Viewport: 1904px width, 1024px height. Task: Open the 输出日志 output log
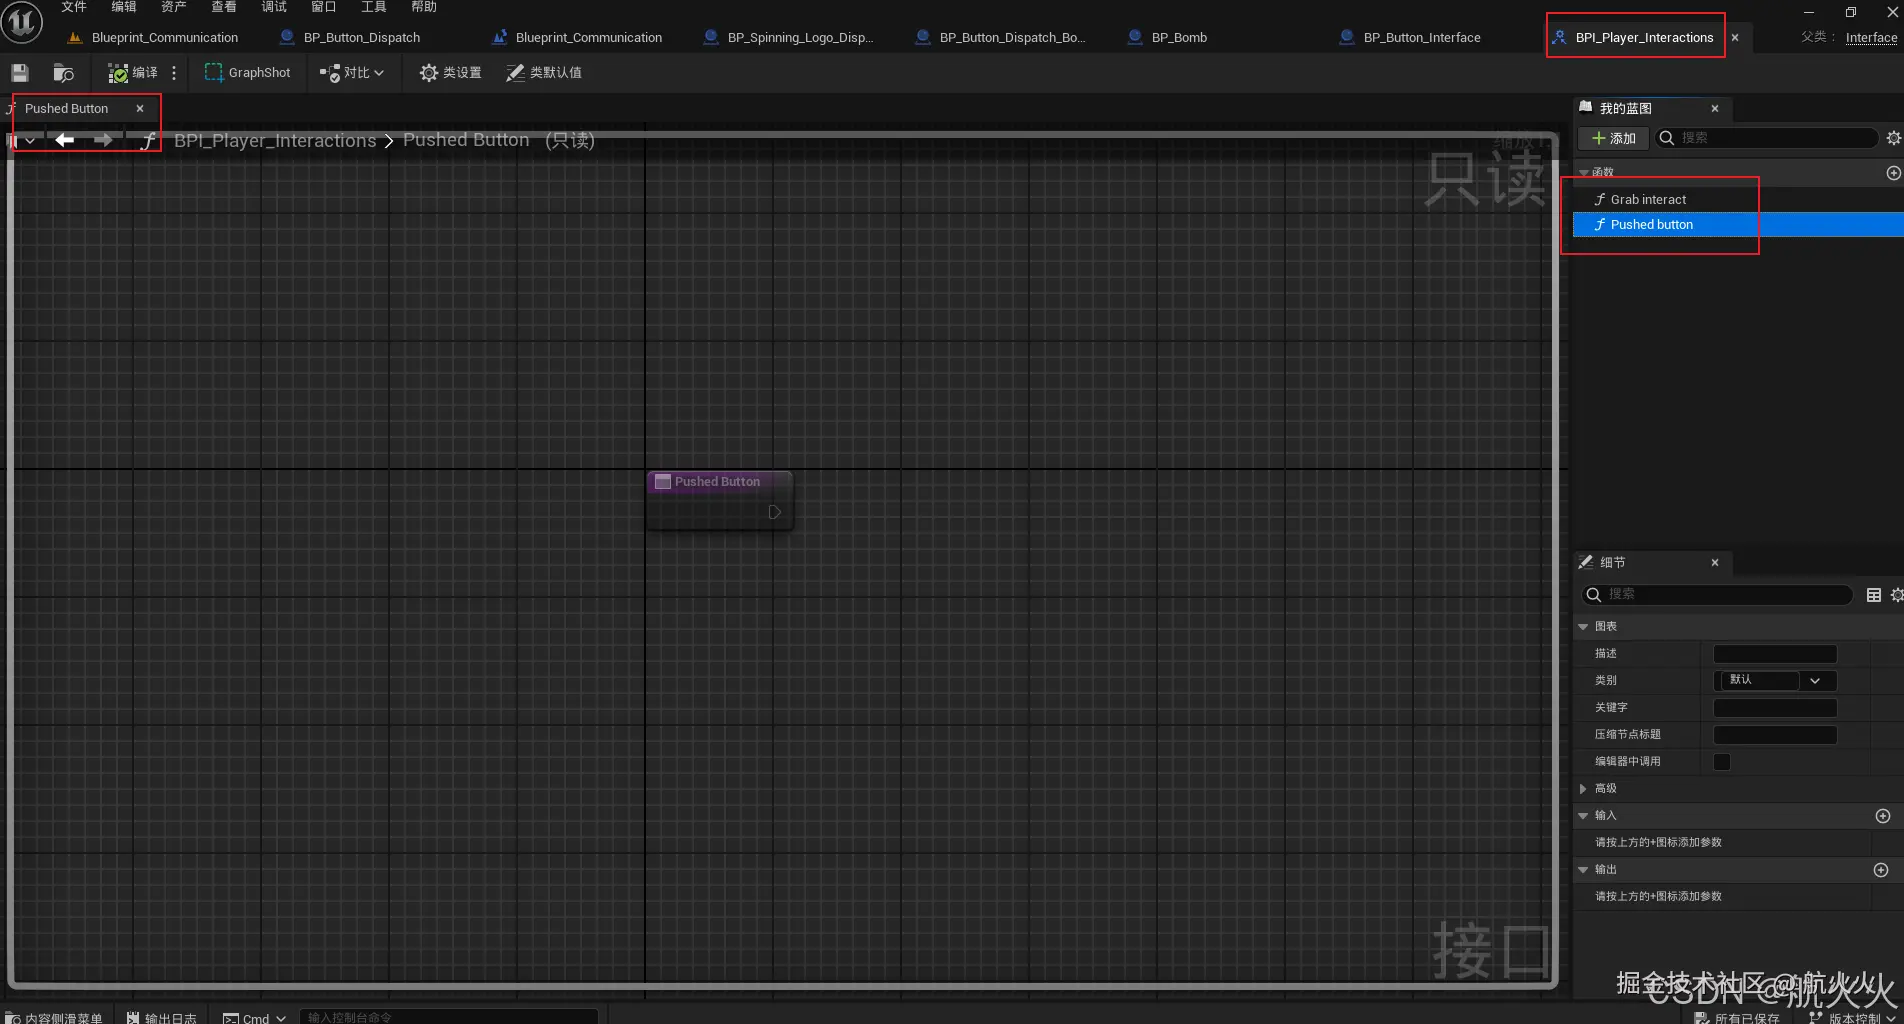tap(162, 1017)
